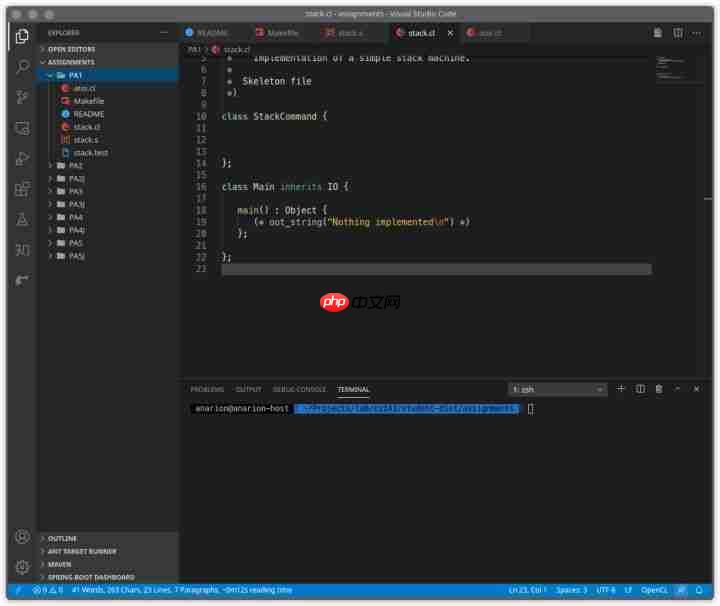Open the terminal shell selector dropdown
This screenshot has width=720, height=606.
[557, 389]
